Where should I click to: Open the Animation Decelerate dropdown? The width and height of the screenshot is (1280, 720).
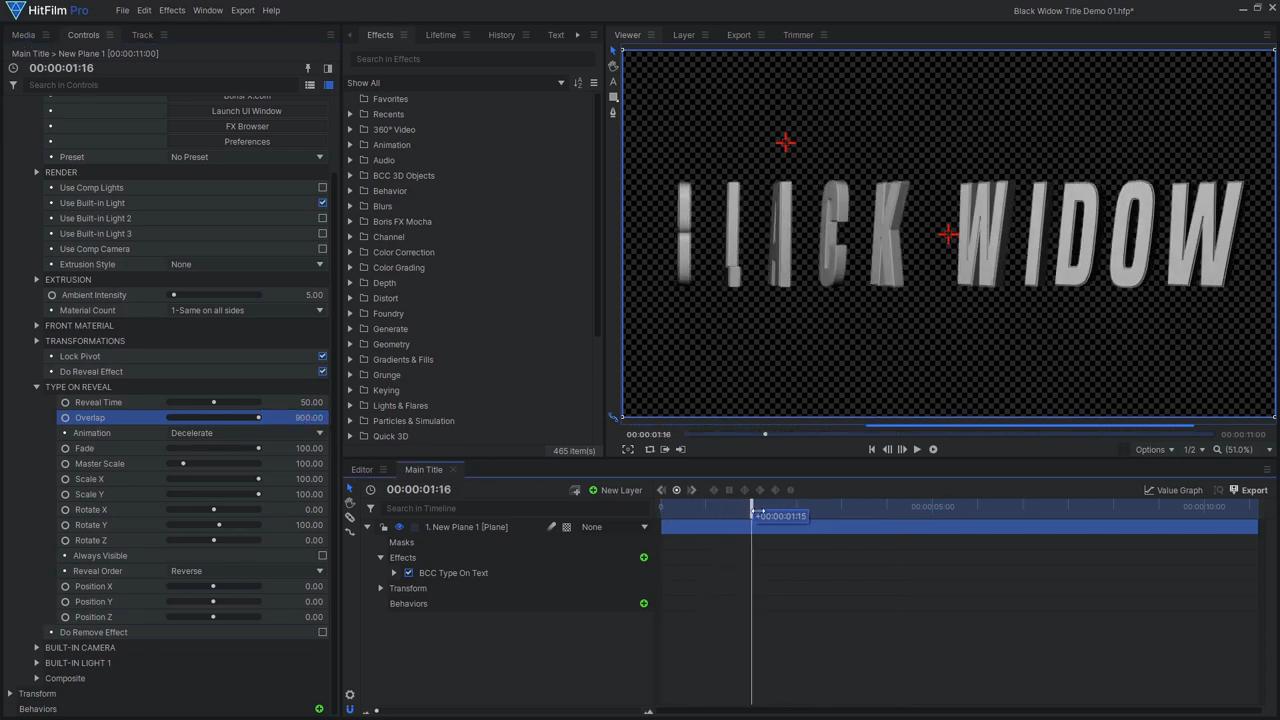247,433
